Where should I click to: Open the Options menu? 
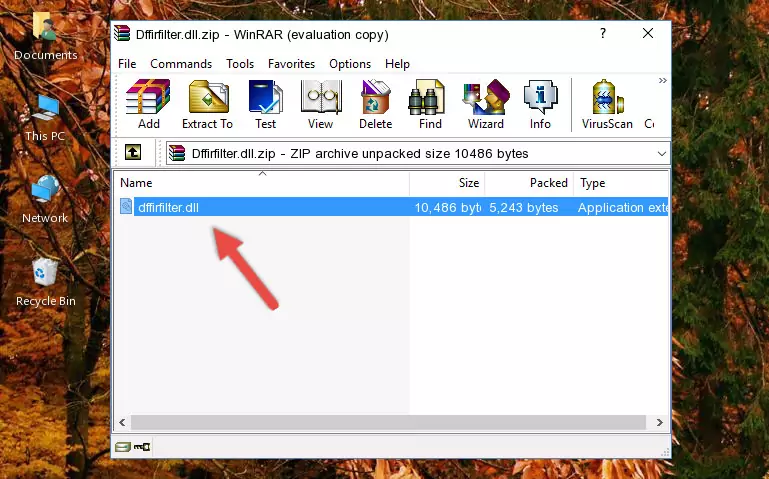350,64
